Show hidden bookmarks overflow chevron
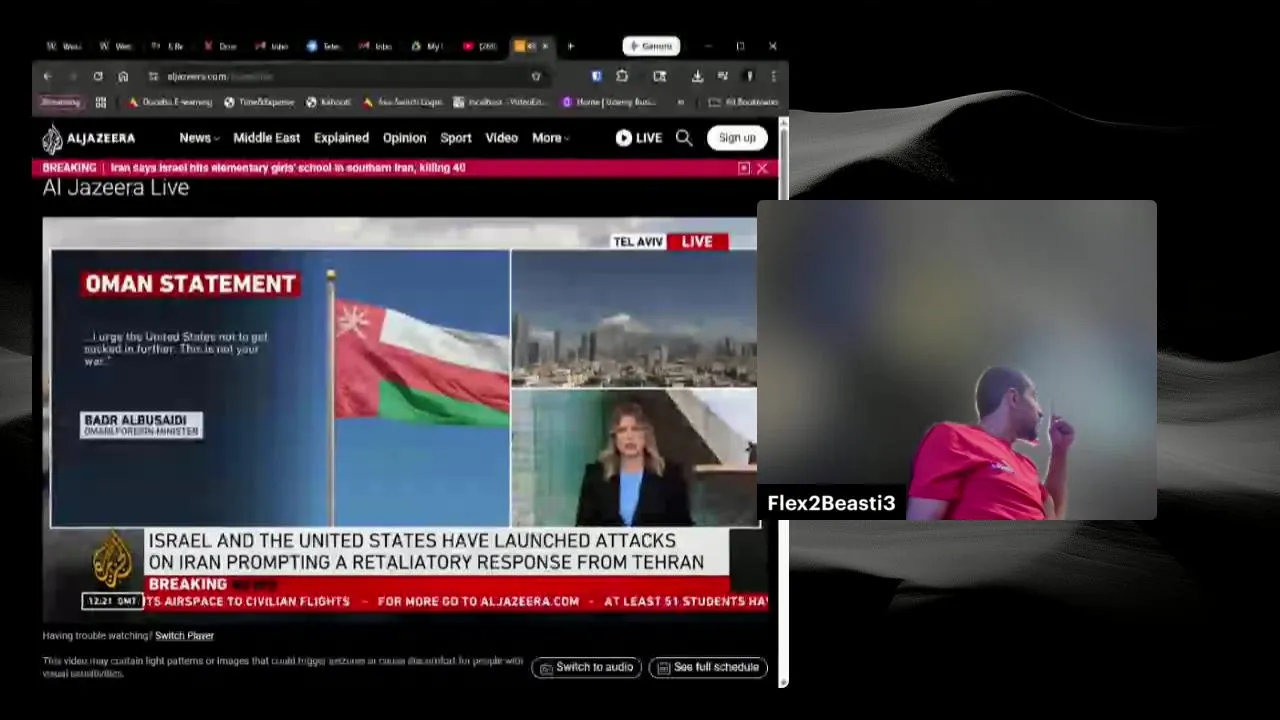This screenshot has width=1280, height=720. tap(681, 102)
